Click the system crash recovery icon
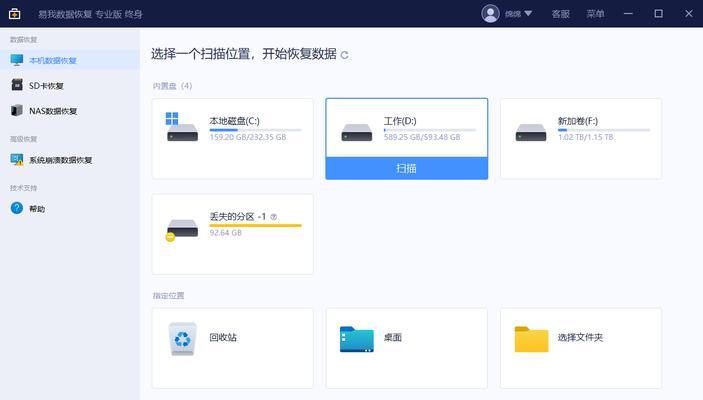 17,160
